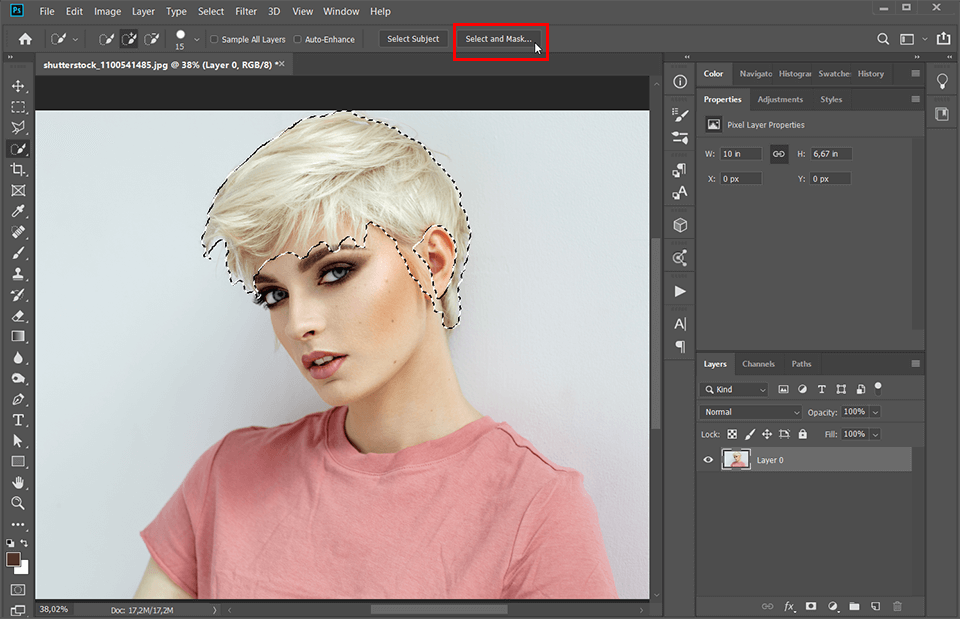Open the Filter menu

(246, 11)
